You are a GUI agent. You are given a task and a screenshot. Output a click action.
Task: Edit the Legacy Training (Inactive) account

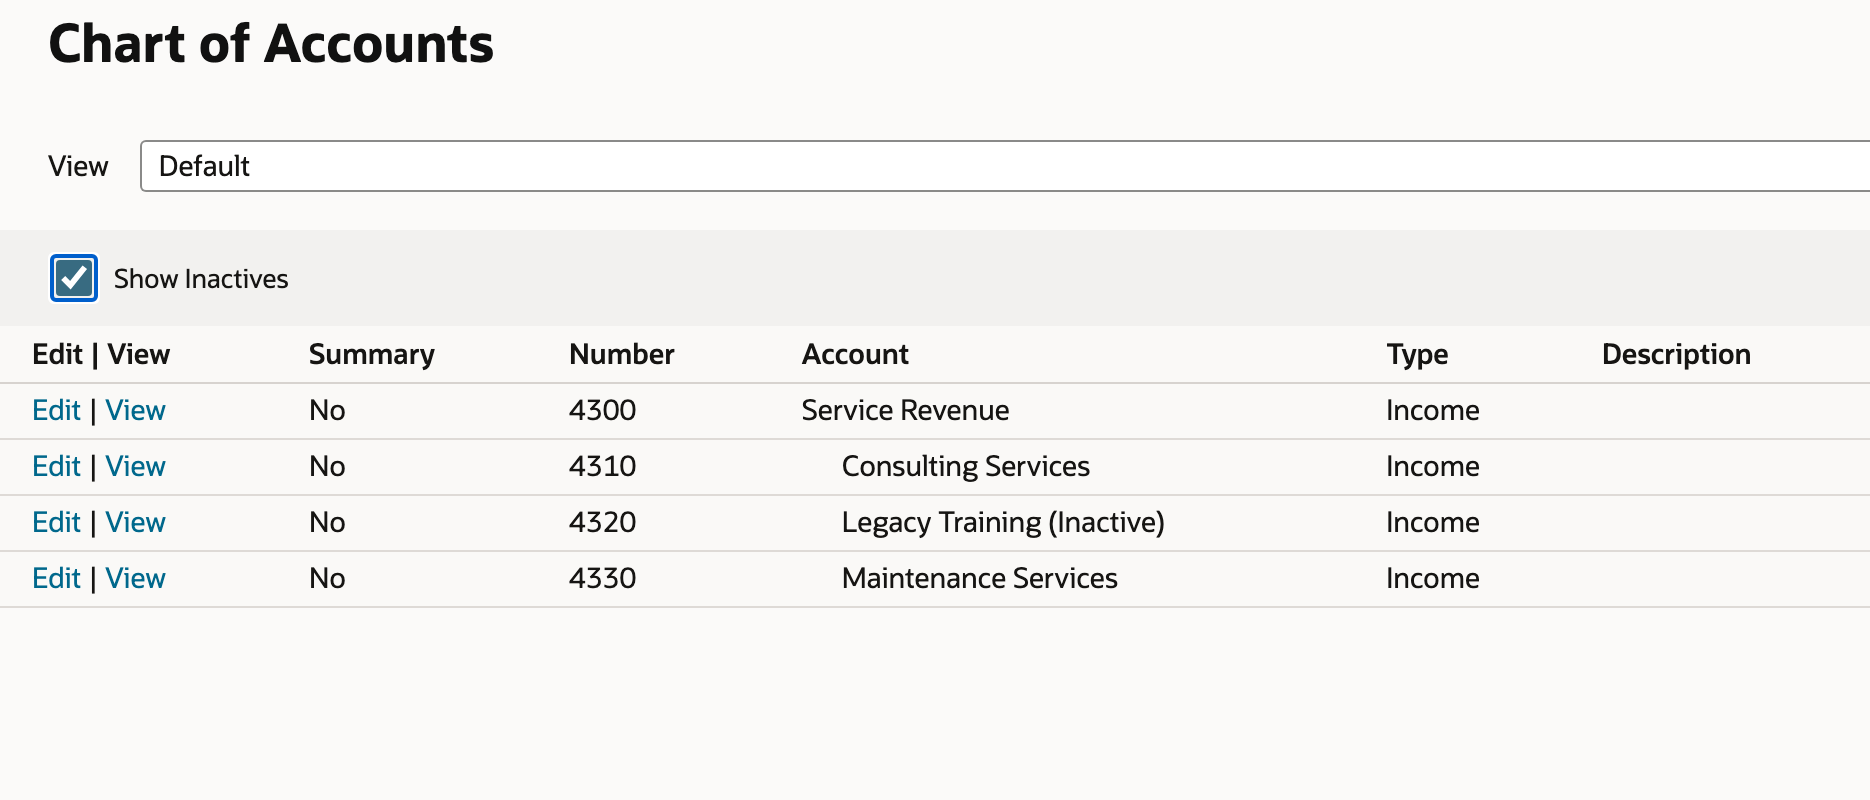point(56,522)
